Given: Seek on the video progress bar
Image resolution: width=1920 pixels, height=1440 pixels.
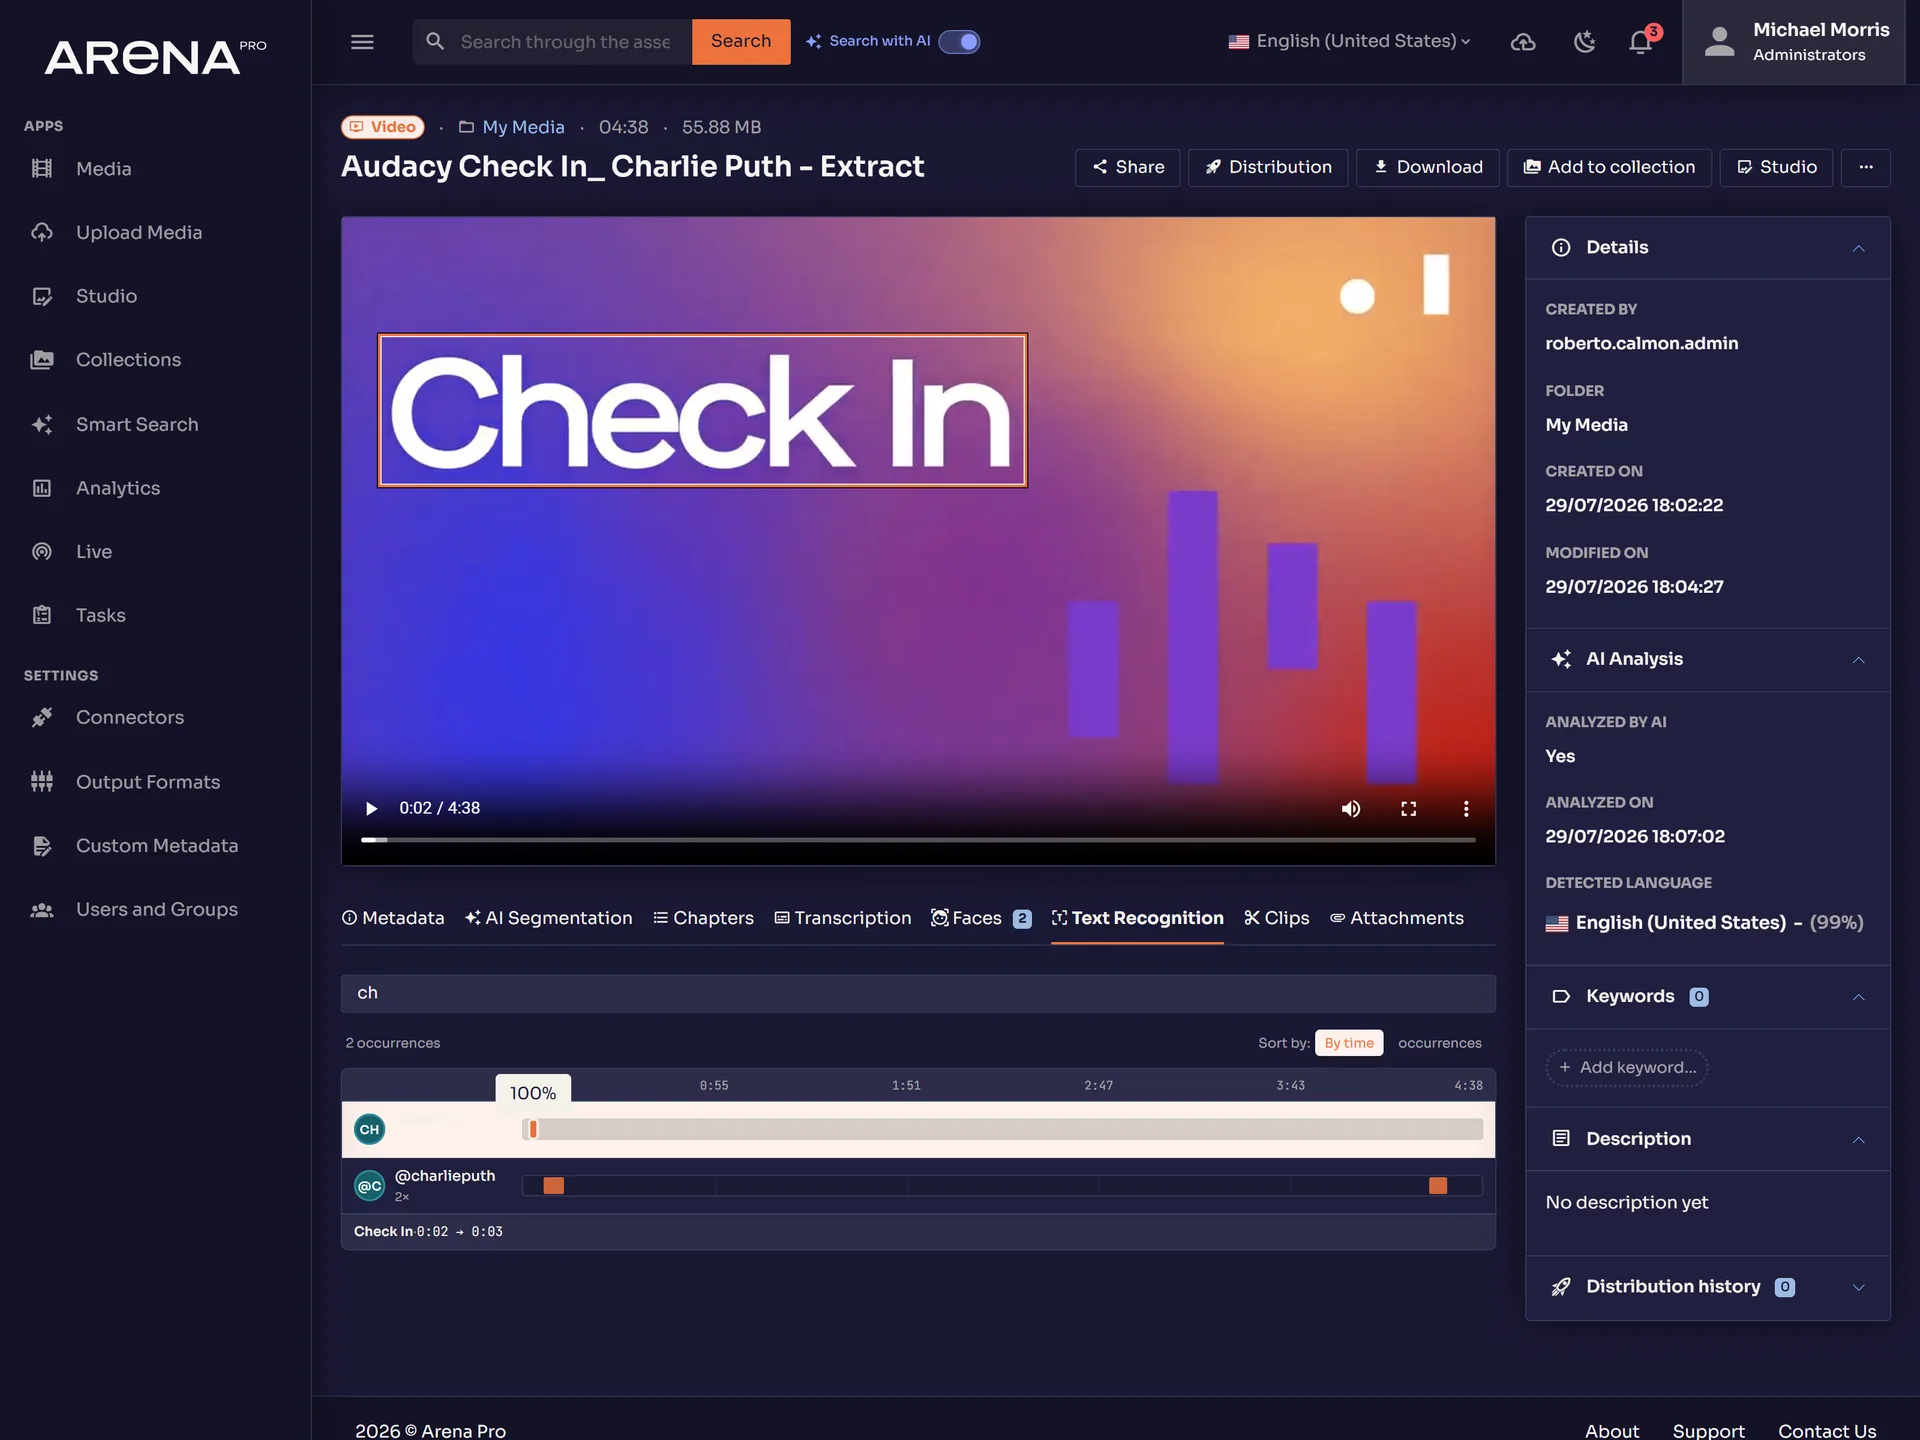Looking at the screenshot, I should click(x=918, y=840).
